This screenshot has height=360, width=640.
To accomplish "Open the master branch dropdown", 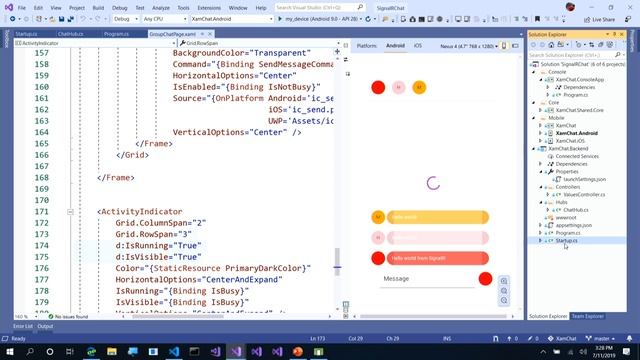I will (600, 338).
